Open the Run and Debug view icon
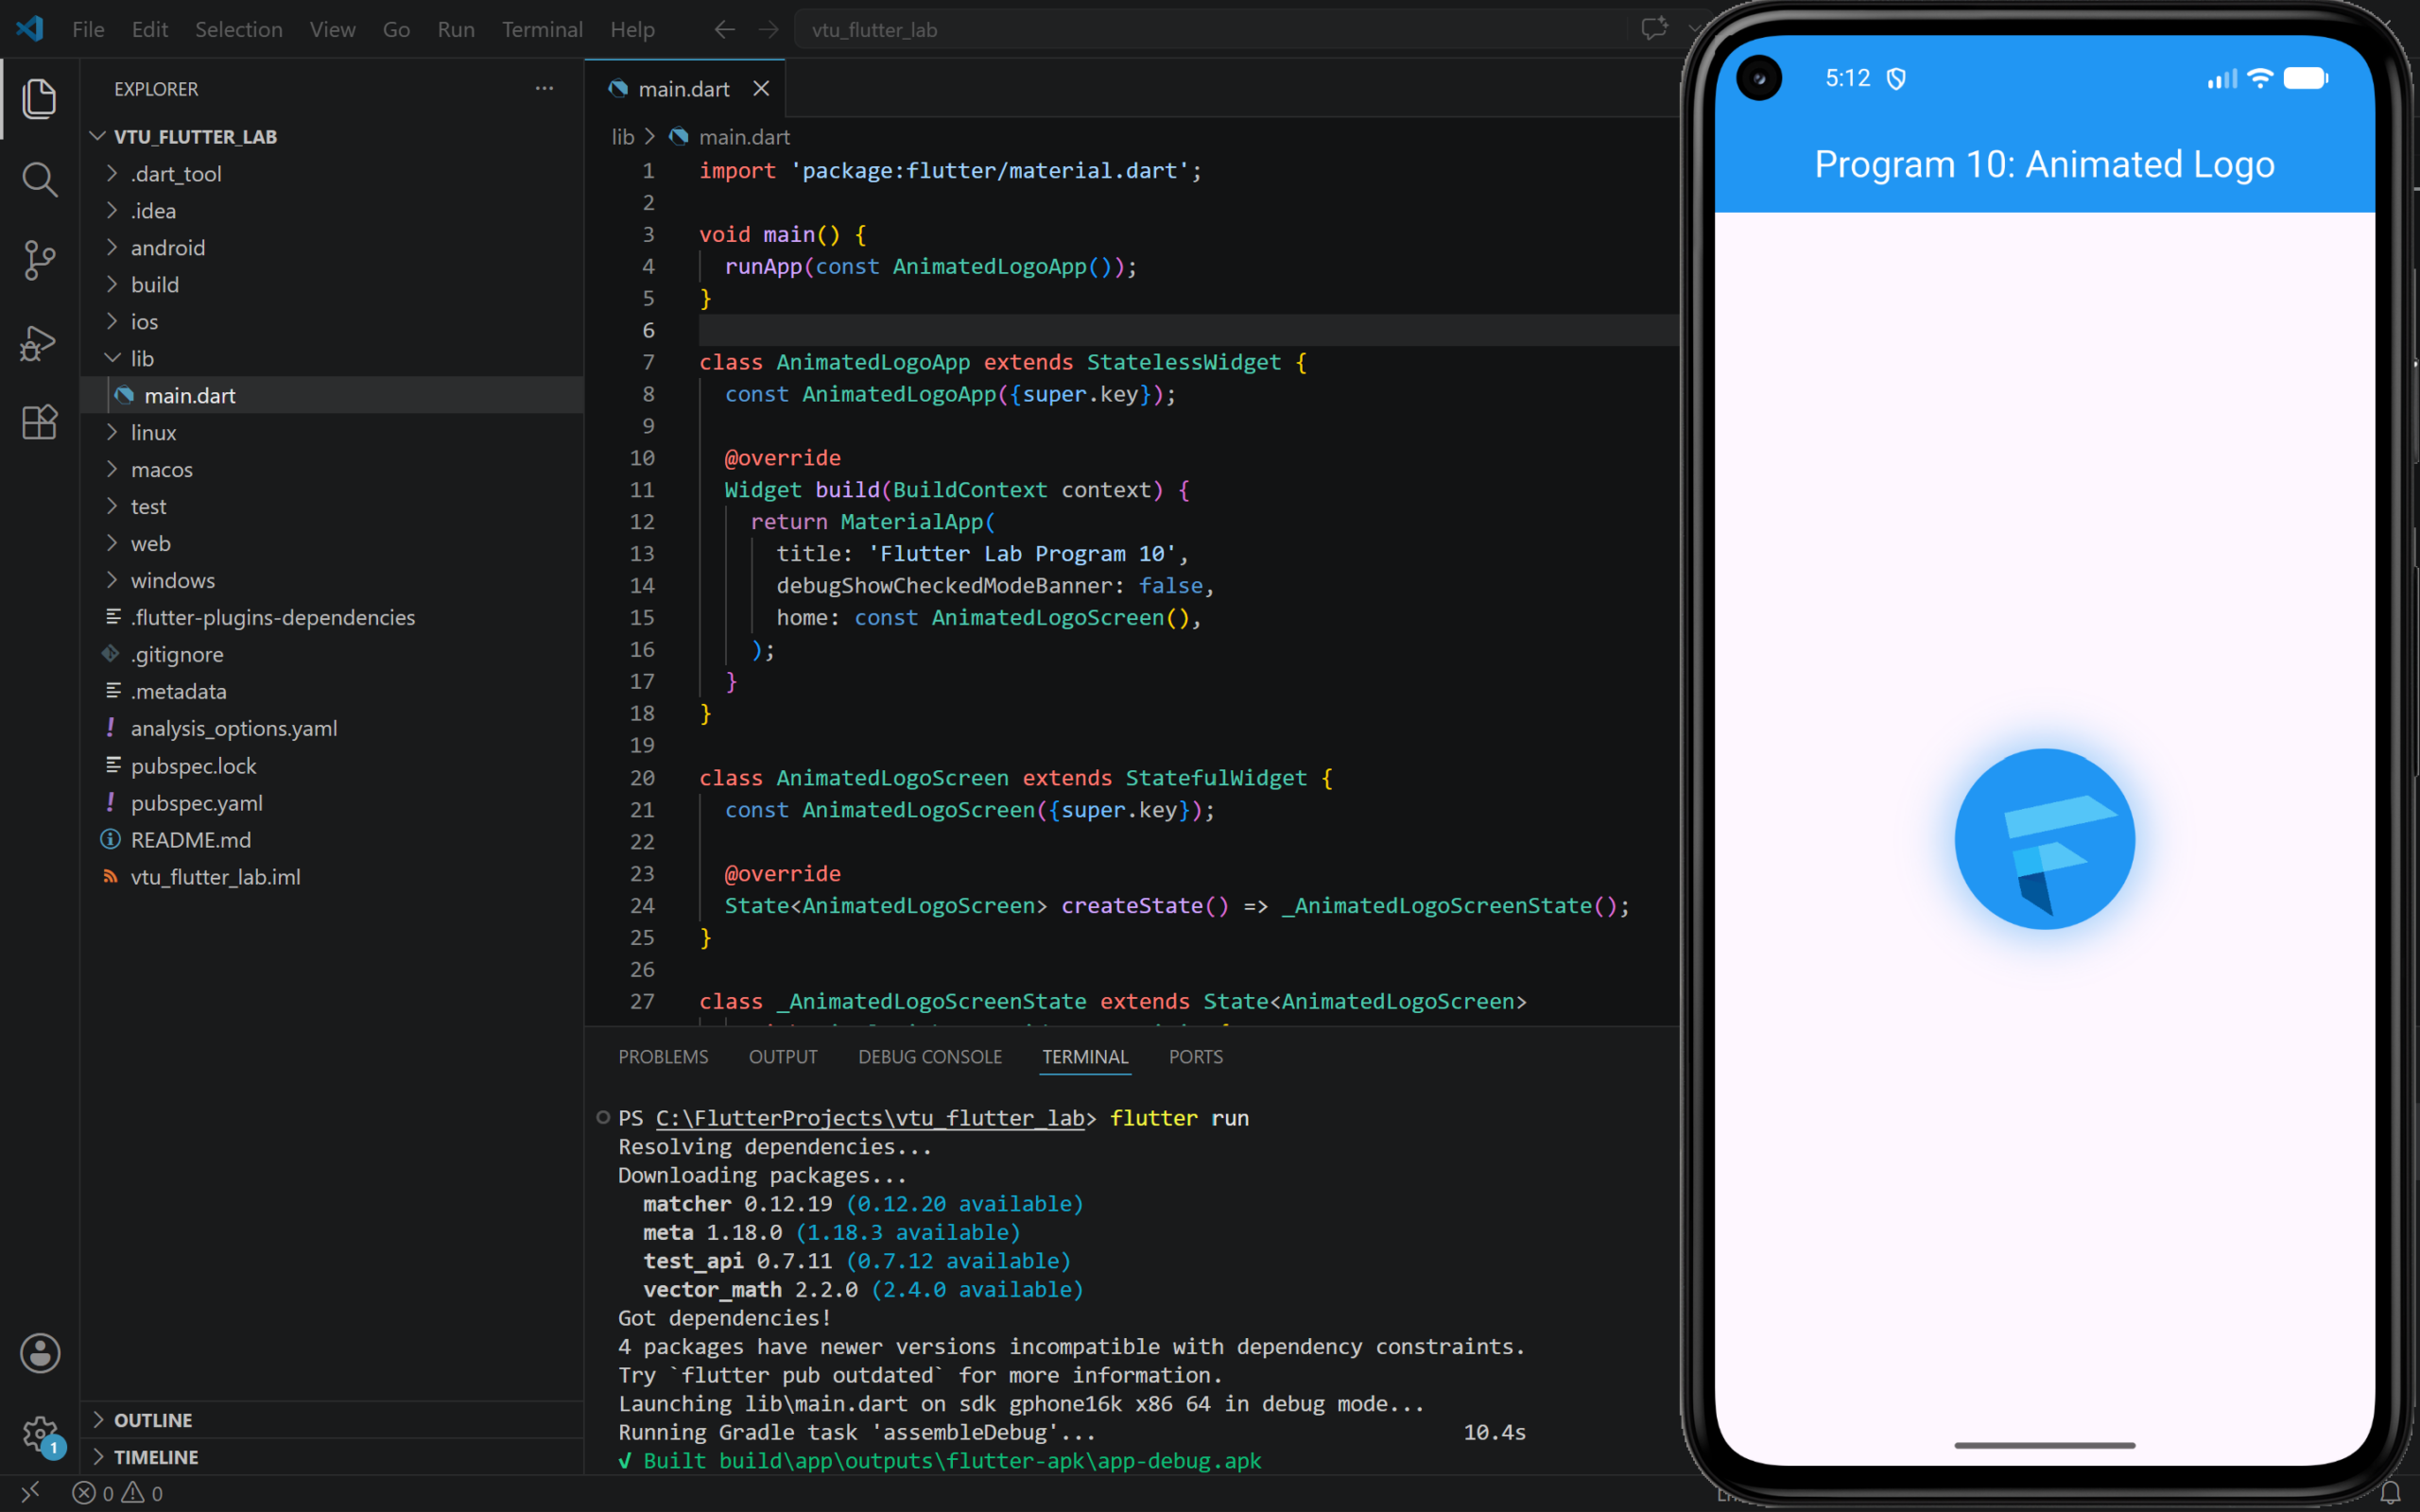The width and height of the screenshot is (2420, 1512). (x=39, y=342)
